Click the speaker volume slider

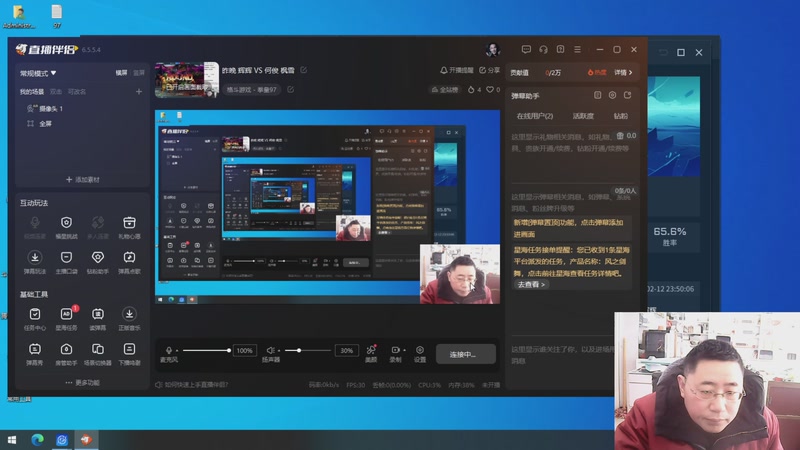(307, 351)
